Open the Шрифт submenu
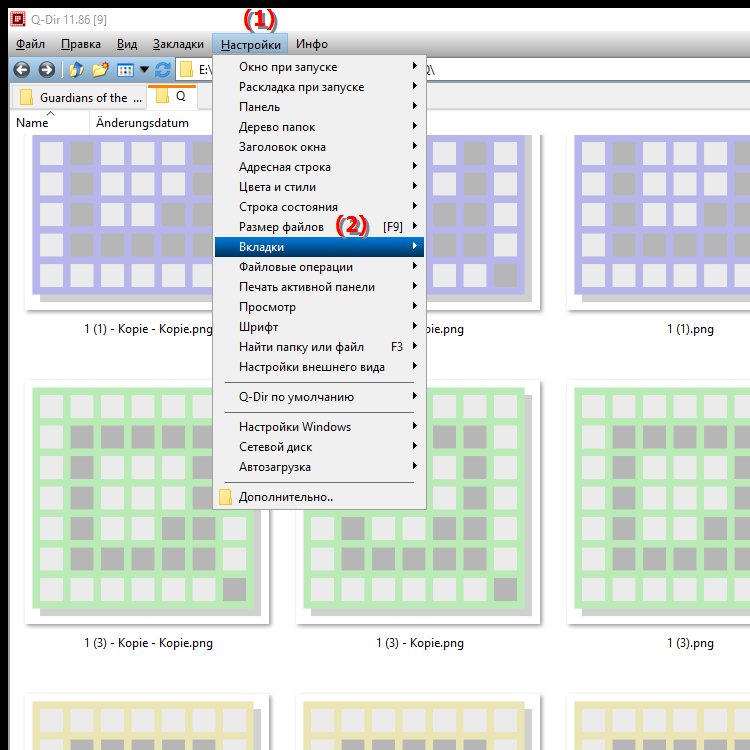 319,327
